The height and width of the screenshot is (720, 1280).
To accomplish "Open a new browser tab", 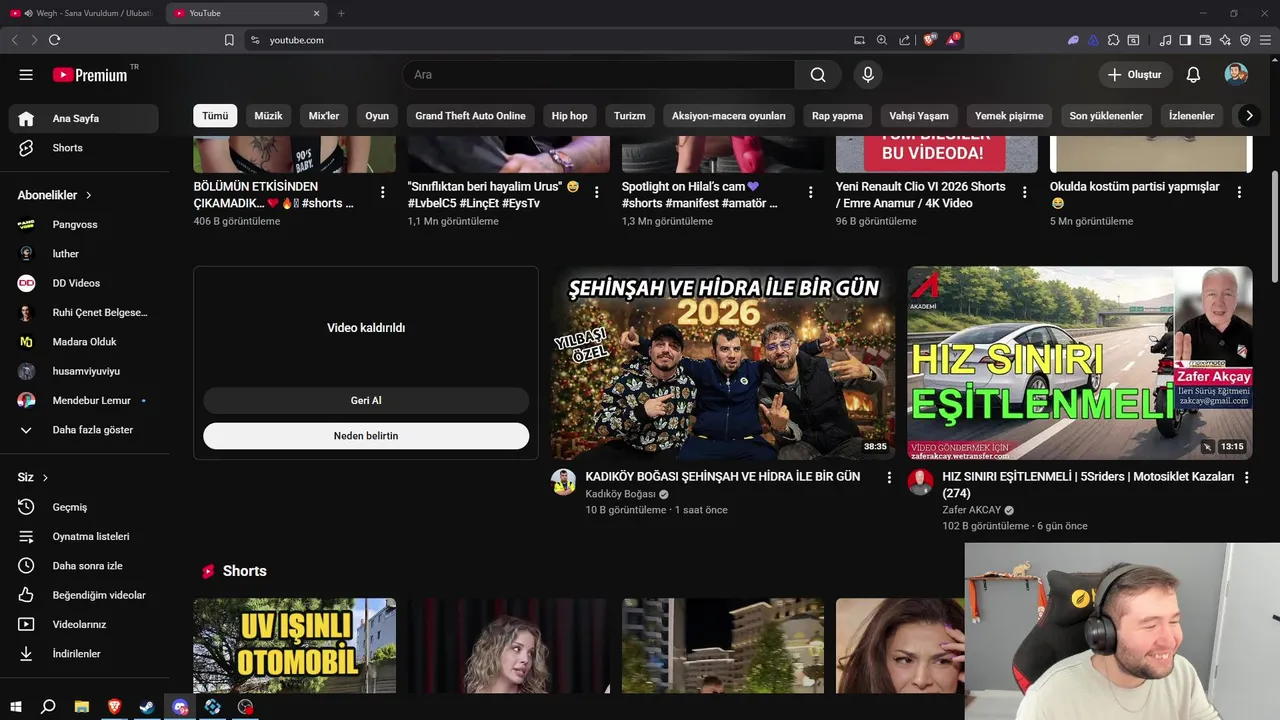I will [x=341, y=13].
